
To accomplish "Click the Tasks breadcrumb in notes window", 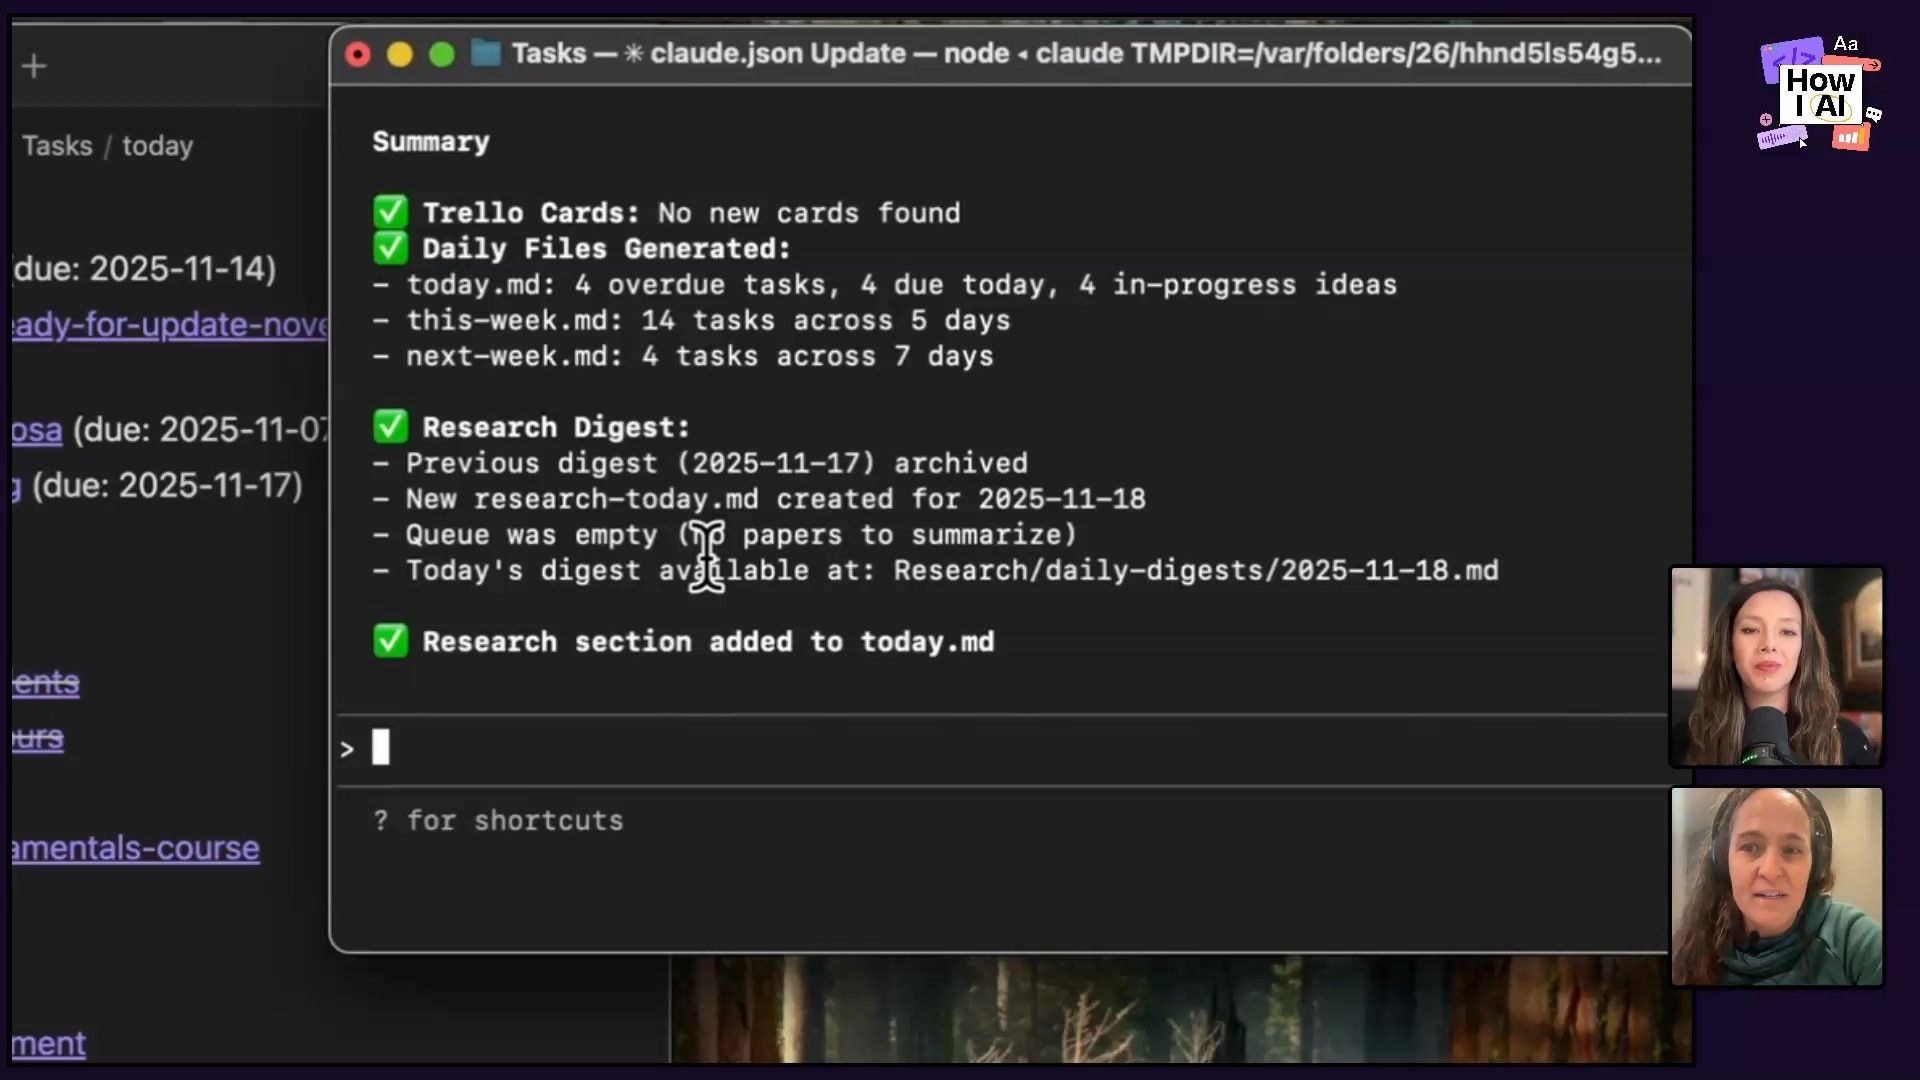I will click(57, 146).
